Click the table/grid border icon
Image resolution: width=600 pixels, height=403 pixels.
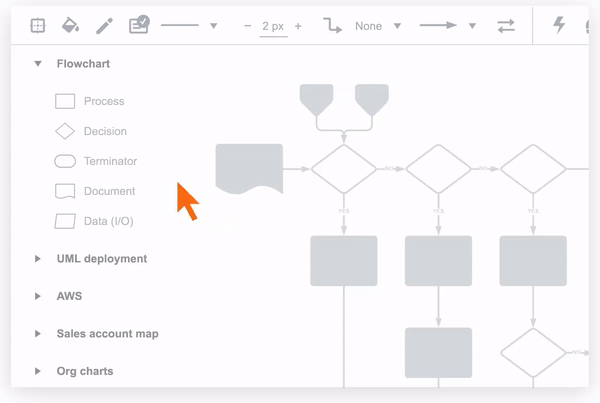pyautogui.click(x=37, y=26)
